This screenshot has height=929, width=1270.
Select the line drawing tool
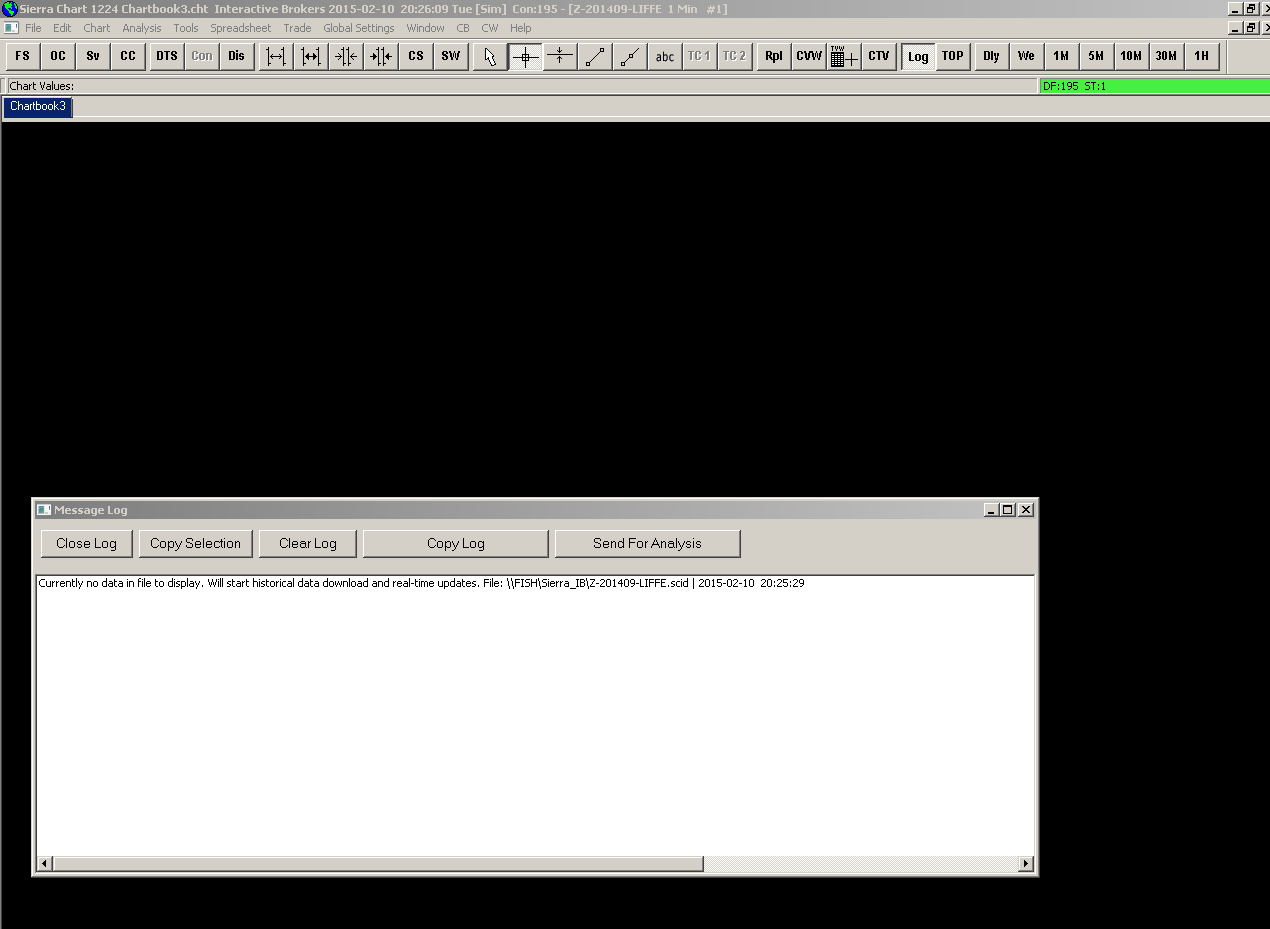[595, 56]
